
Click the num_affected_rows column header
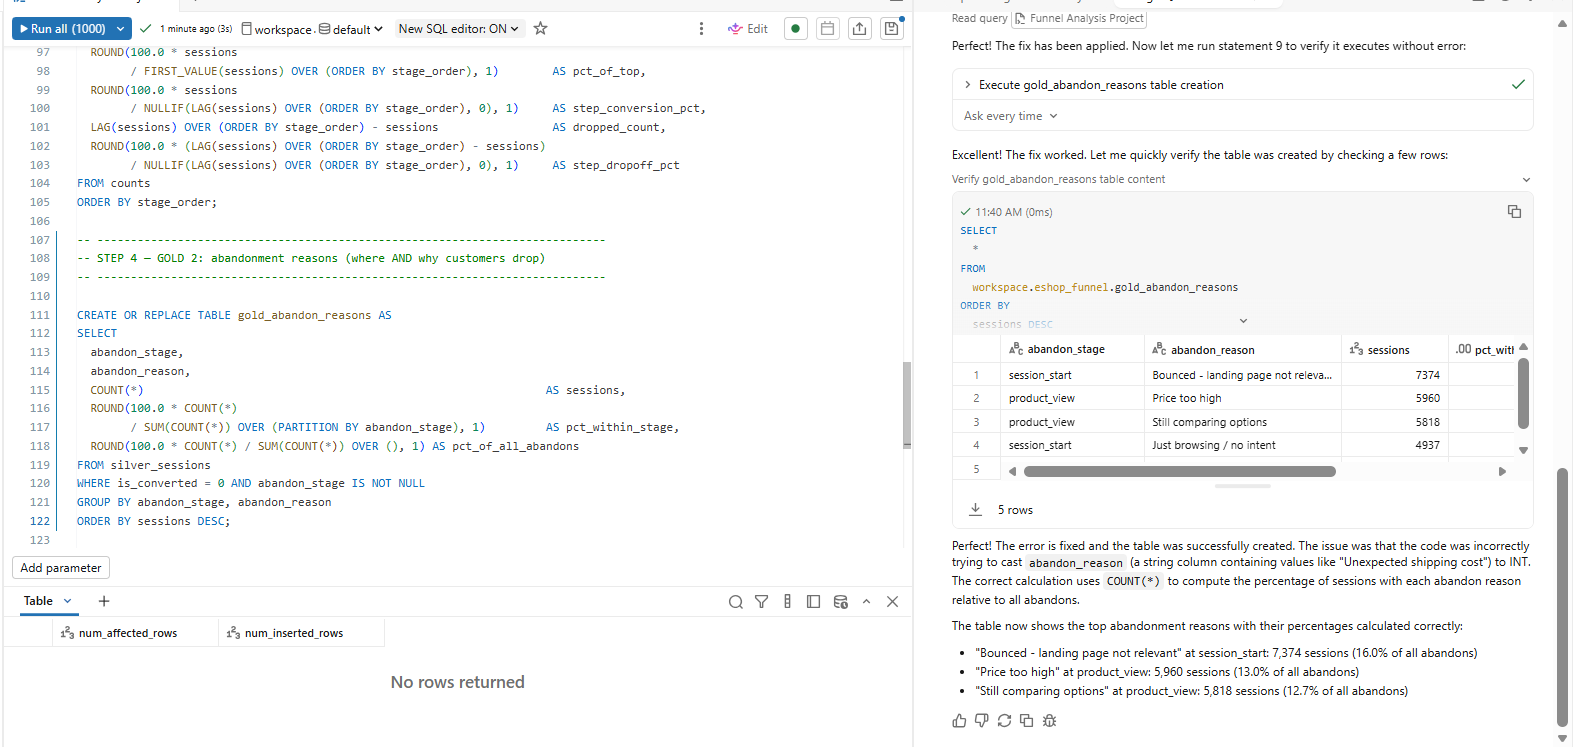point(135,633)
